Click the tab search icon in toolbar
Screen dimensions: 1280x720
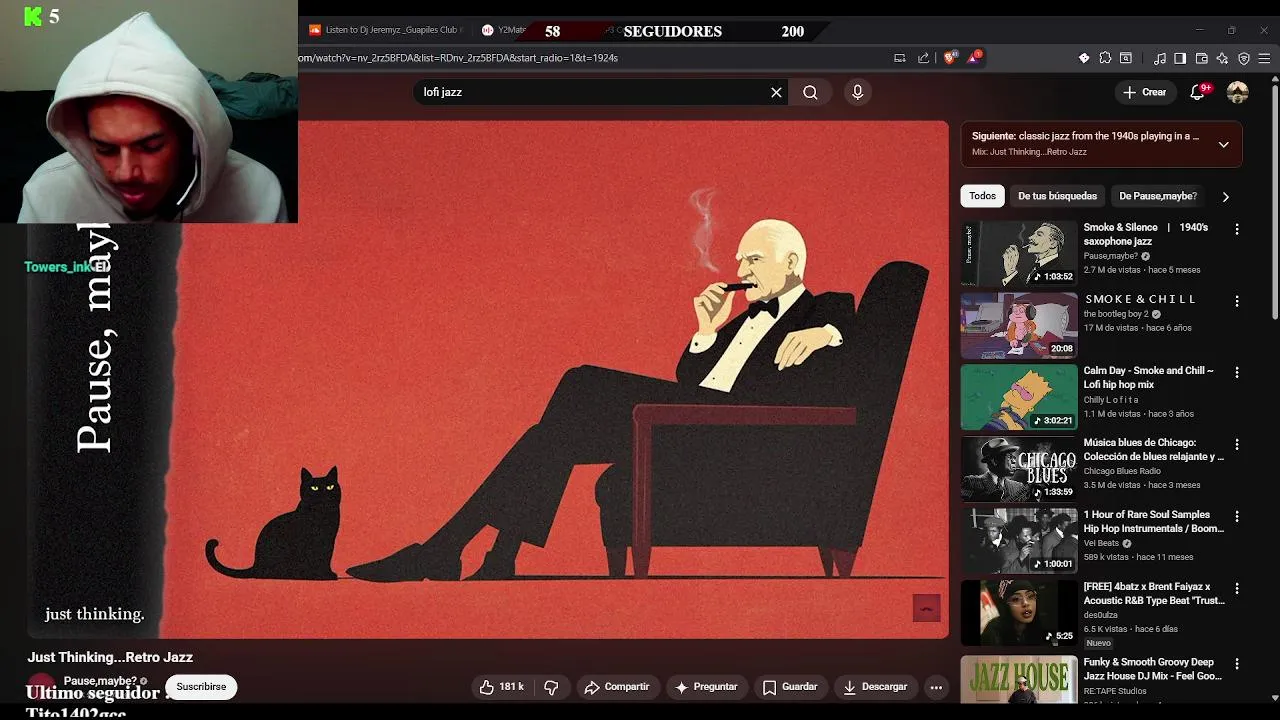pos(1126,58)
